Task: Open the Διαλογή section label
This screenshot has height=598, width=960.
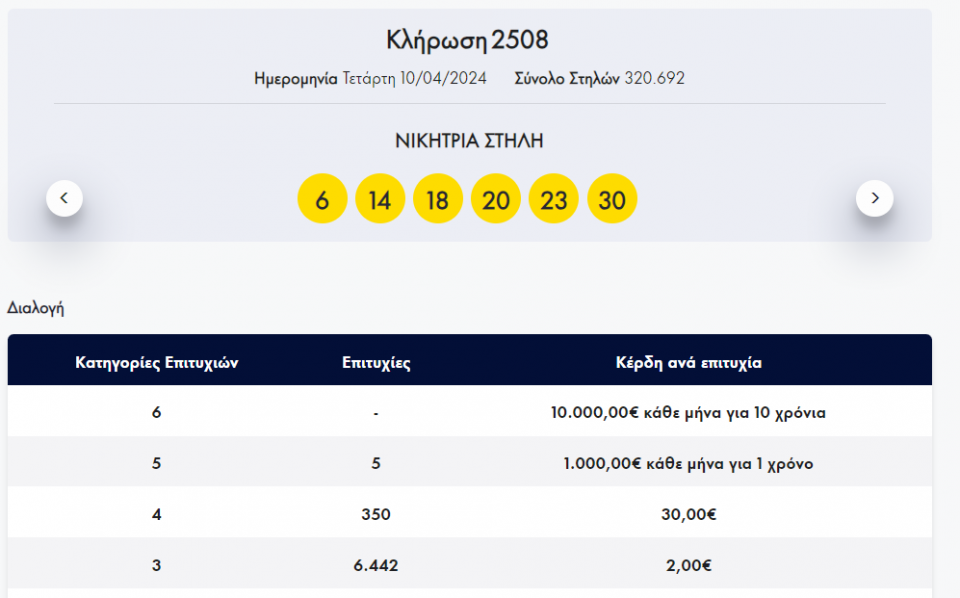Action: tap(36, 308)
